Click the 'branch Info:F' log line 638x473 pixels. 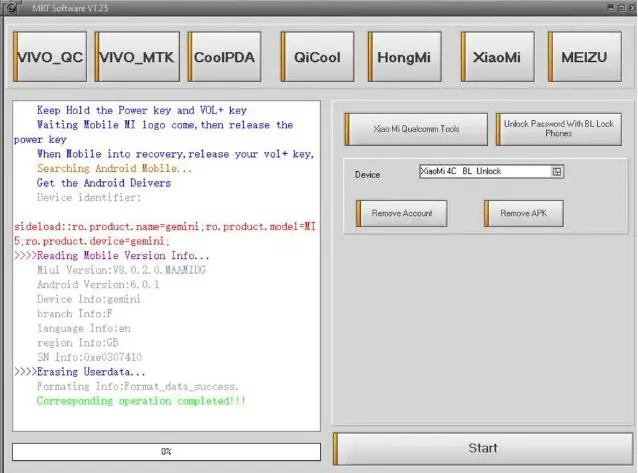[x=74, y=314]
